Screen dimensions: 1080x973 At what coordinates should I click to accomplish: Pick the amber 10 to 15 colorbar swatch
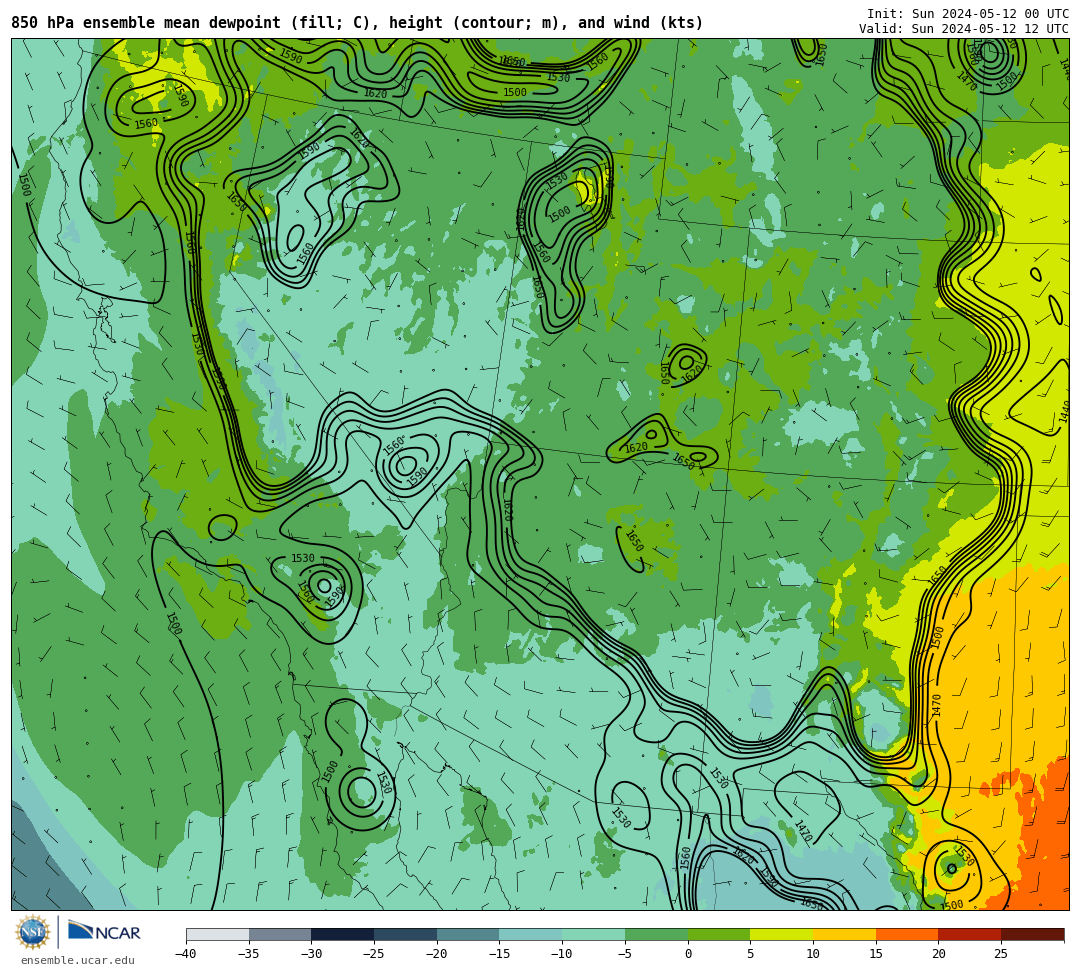[844, 934]
